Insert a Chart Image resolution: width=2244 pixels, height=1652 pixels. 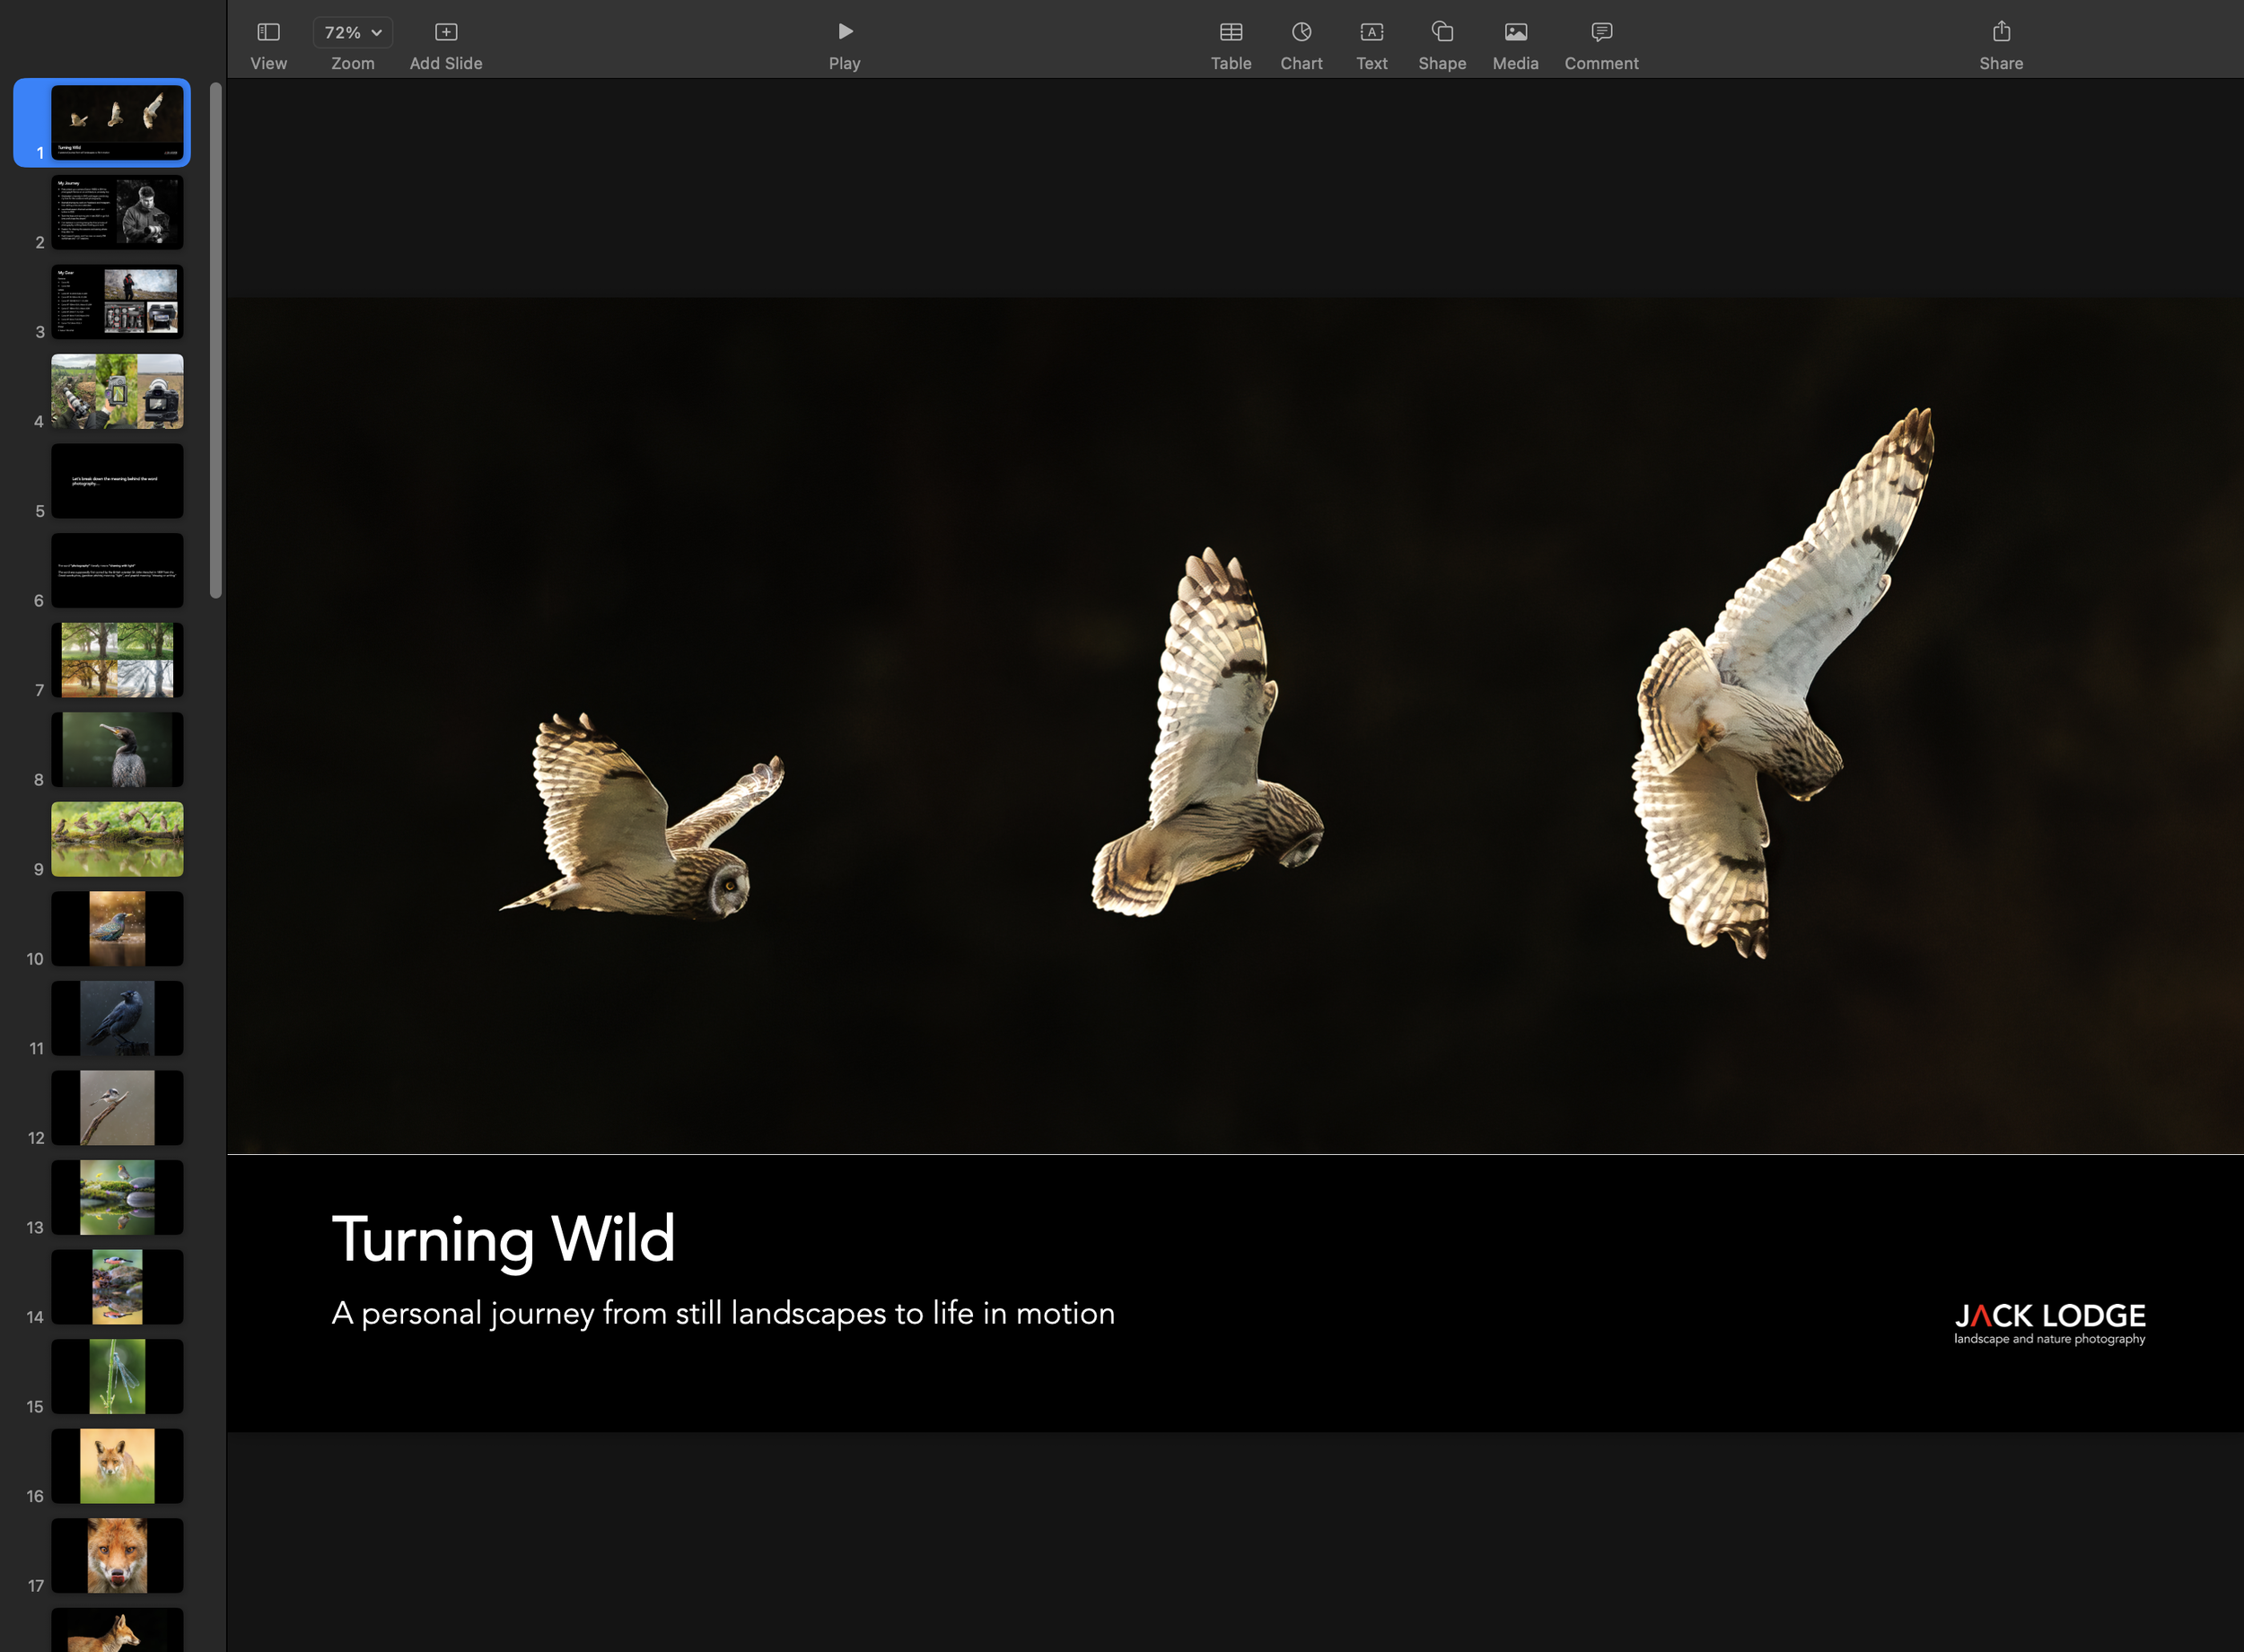1301,40
